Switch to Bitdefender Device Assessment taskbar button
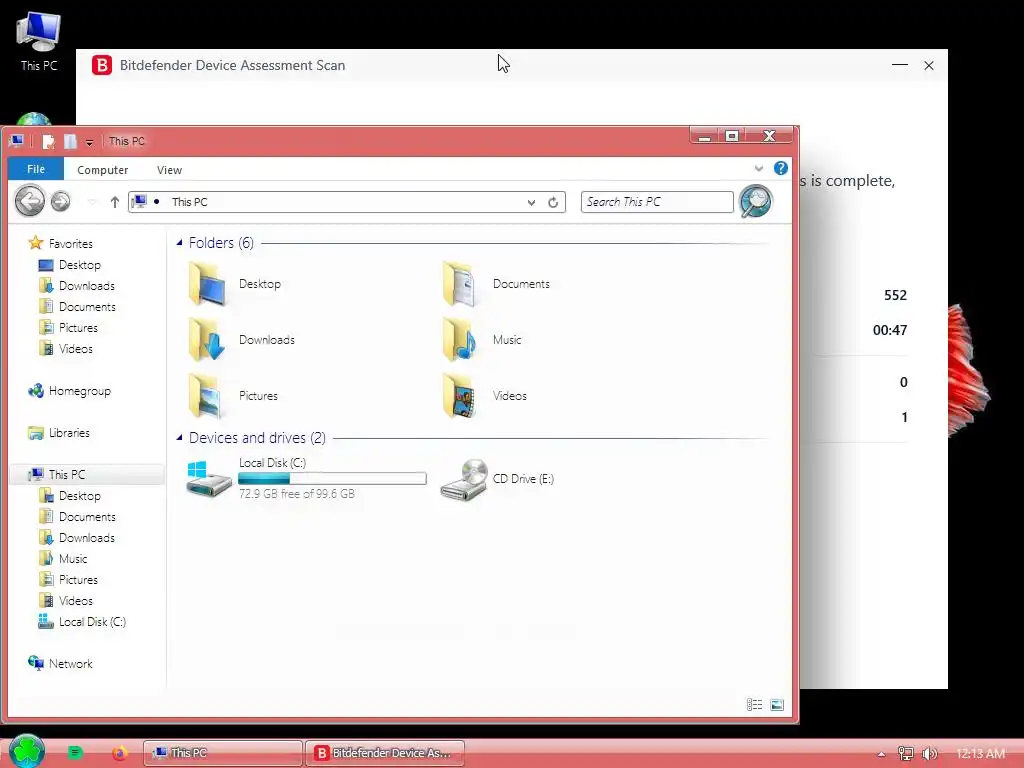The height and width of the screenshot is (768, 1024). [x=385, y=753]
